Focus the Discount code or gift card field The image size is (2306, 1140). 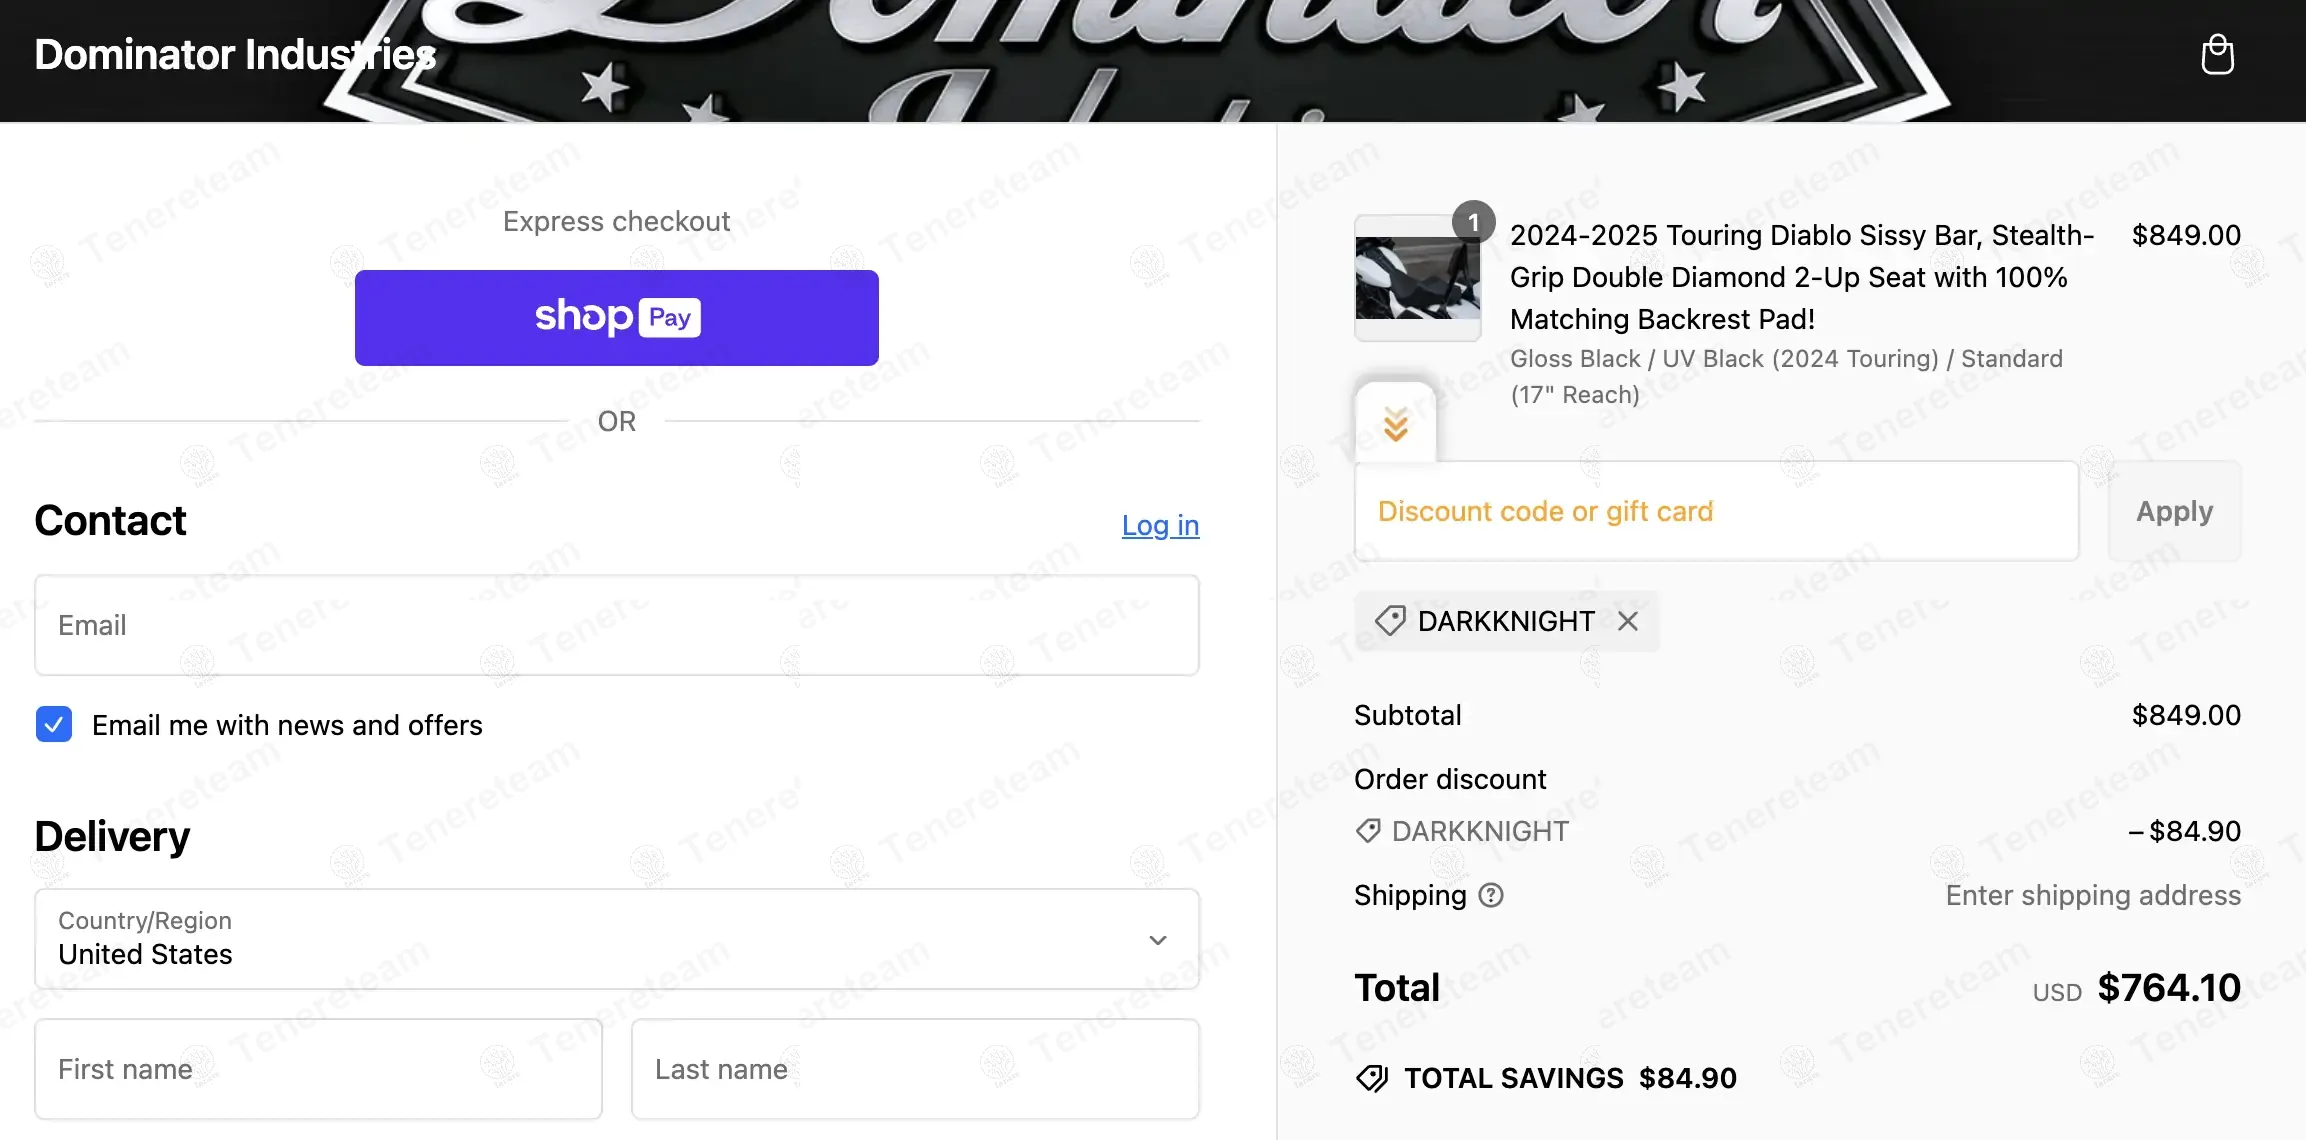click(x=1716, y=511)
